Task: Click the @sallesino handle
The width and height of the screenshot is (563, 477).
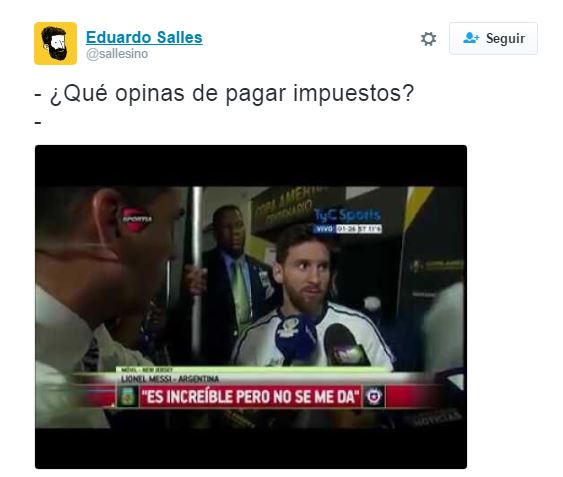Action: pyautogui.click(x=117, y=54)
